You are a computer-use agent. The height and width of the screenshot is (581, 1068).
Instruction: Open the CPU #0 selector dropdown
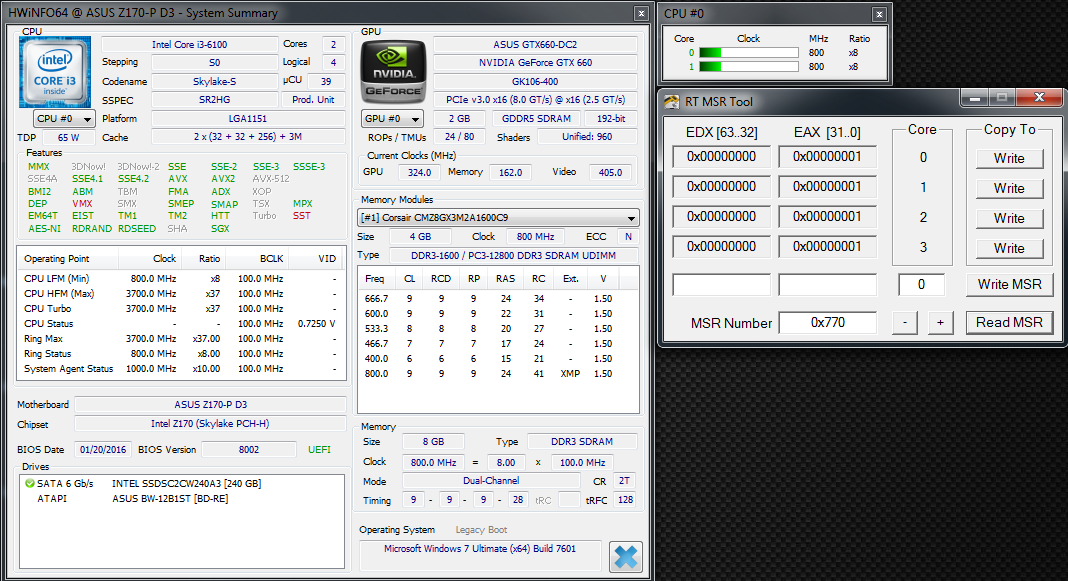point(64,118)
